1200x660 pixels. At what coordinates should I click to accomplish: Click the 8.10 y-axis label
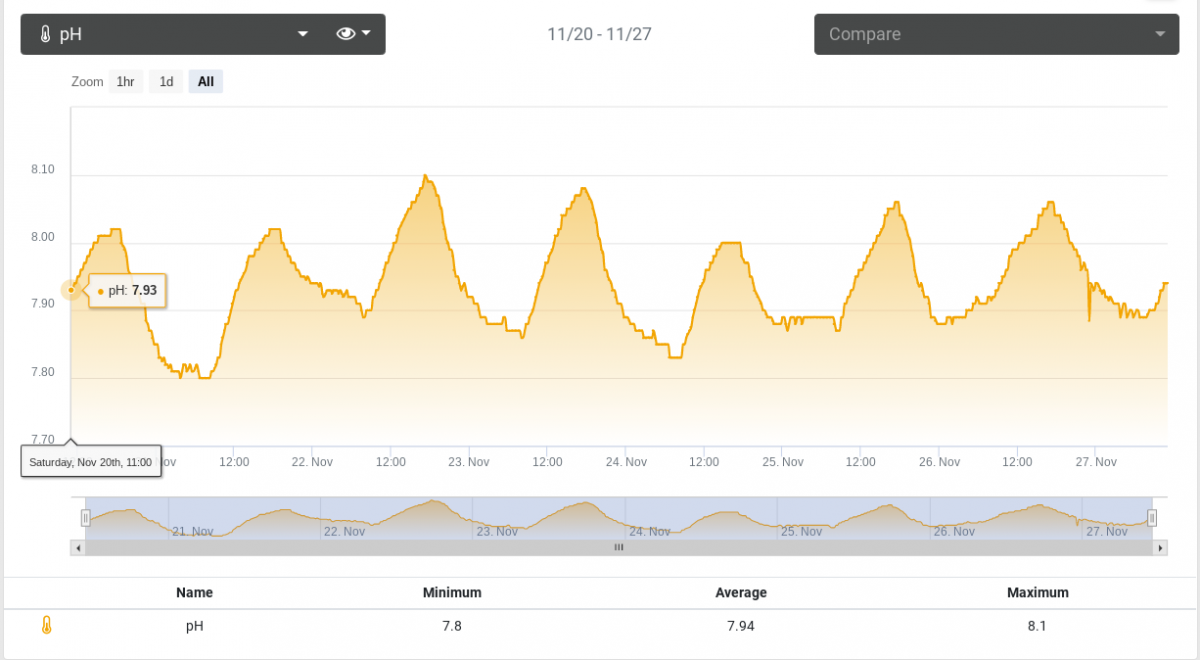(x=43, y=170)
